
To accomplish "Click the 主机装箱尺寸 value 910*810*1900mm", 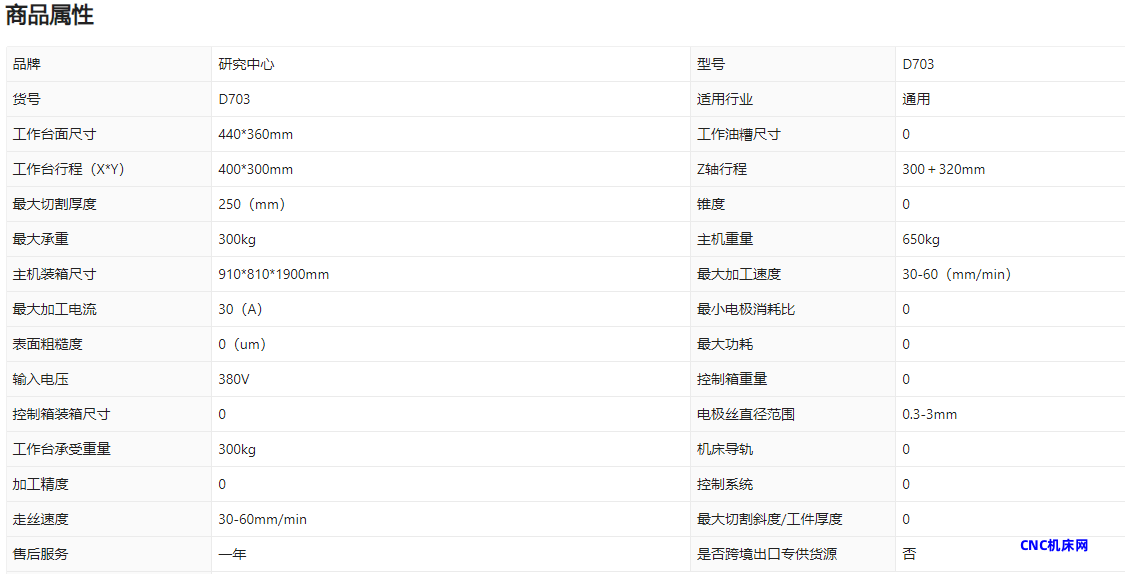I will (x=273, y=274).
